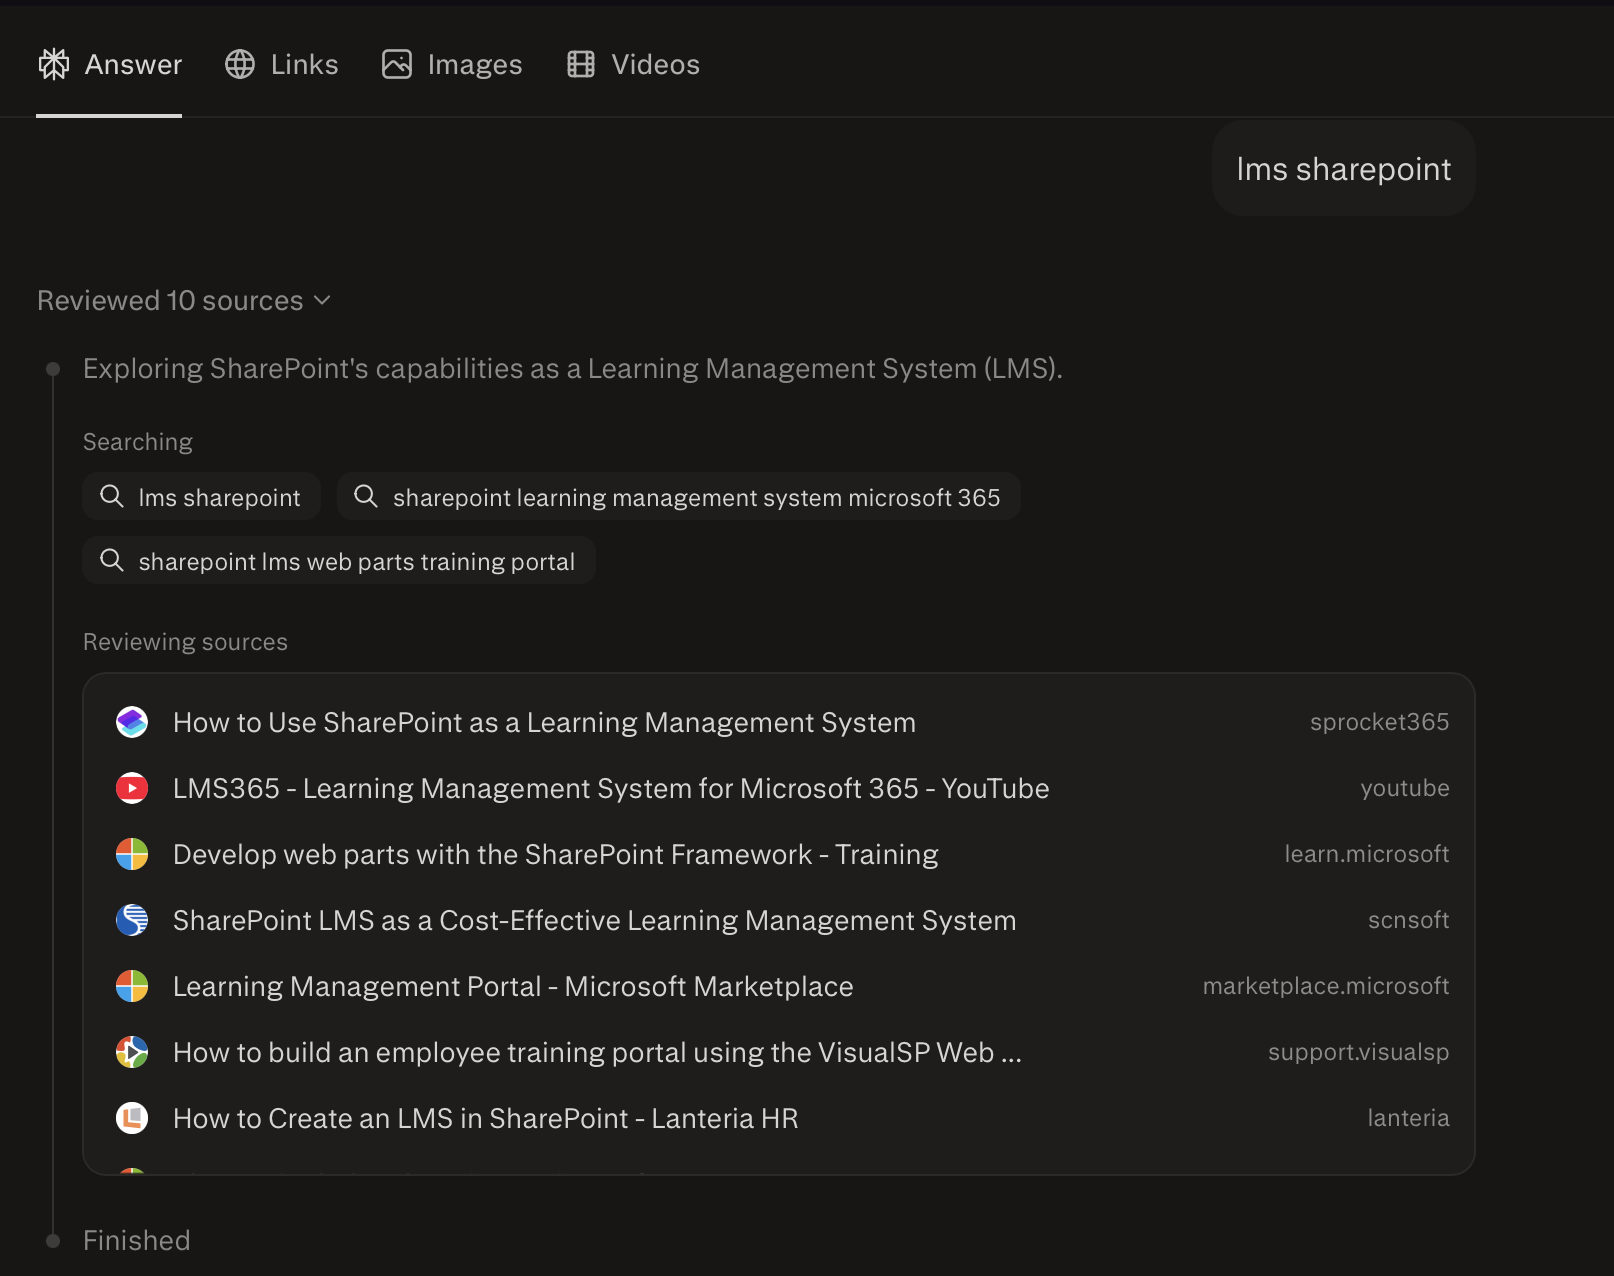Click the sprocket365 favicon on the first source
The image size is (1614, 1276).
coord(131,721)
